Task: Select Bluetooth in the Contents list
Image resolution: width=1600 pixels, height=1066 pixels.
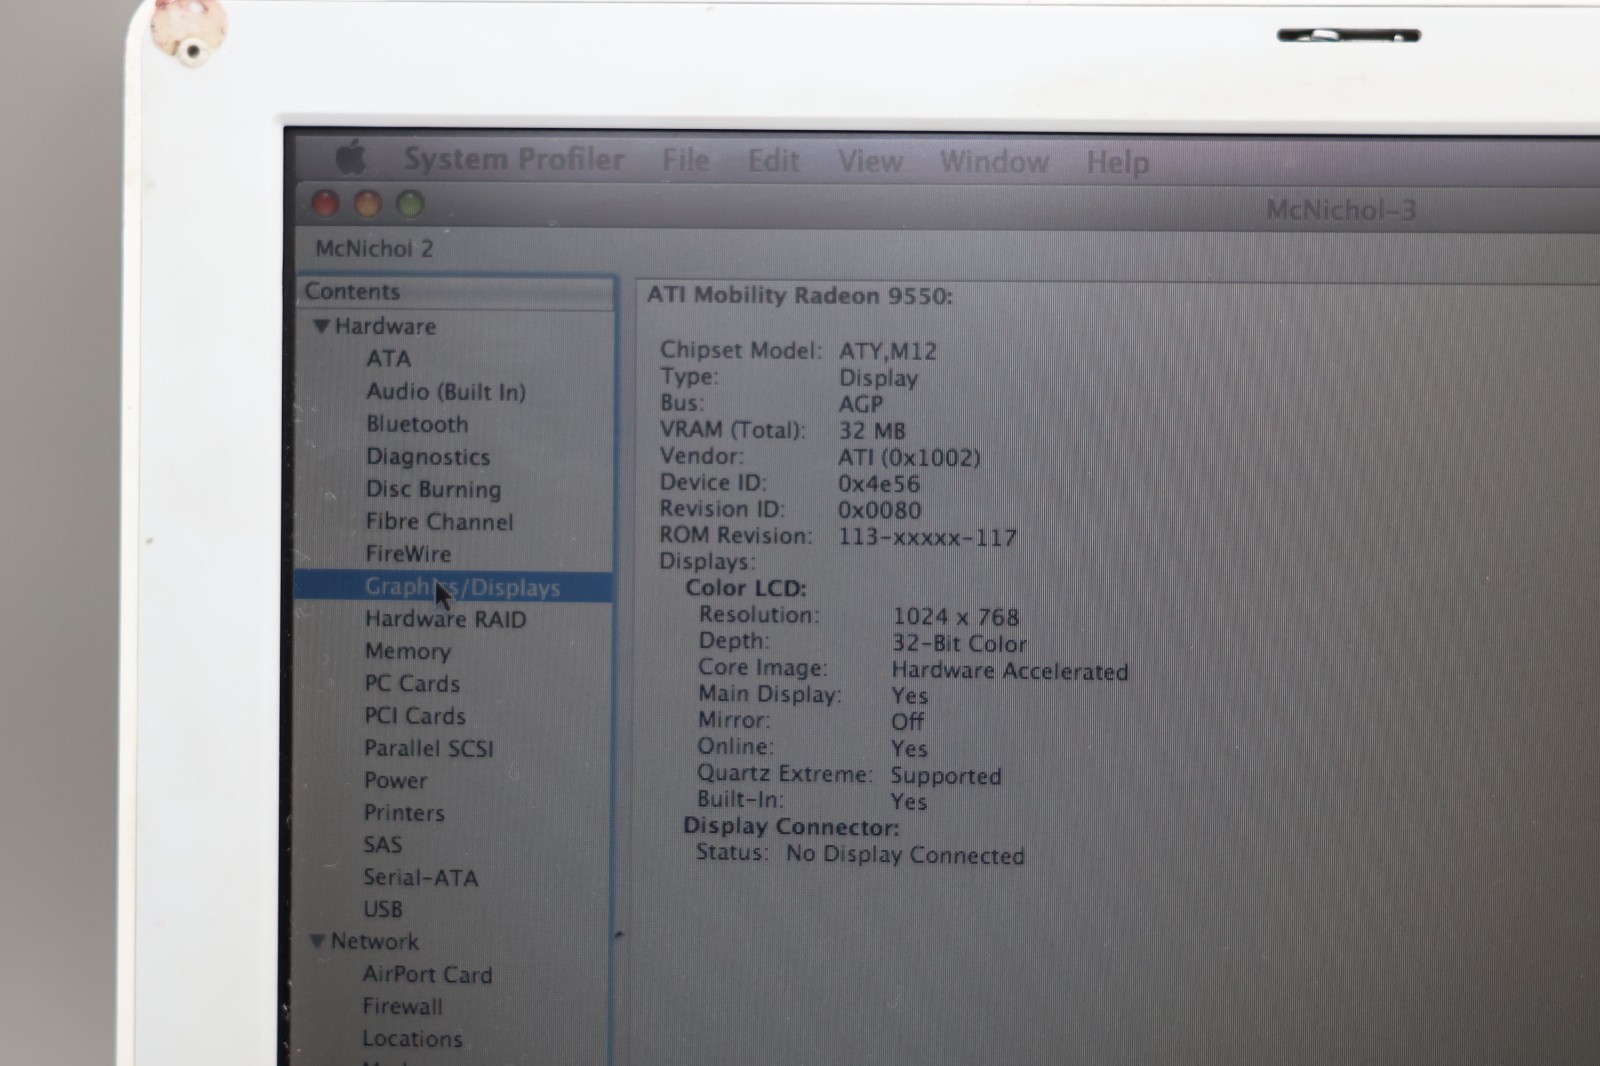Action: pyautogui.click(x=417, y=424)
